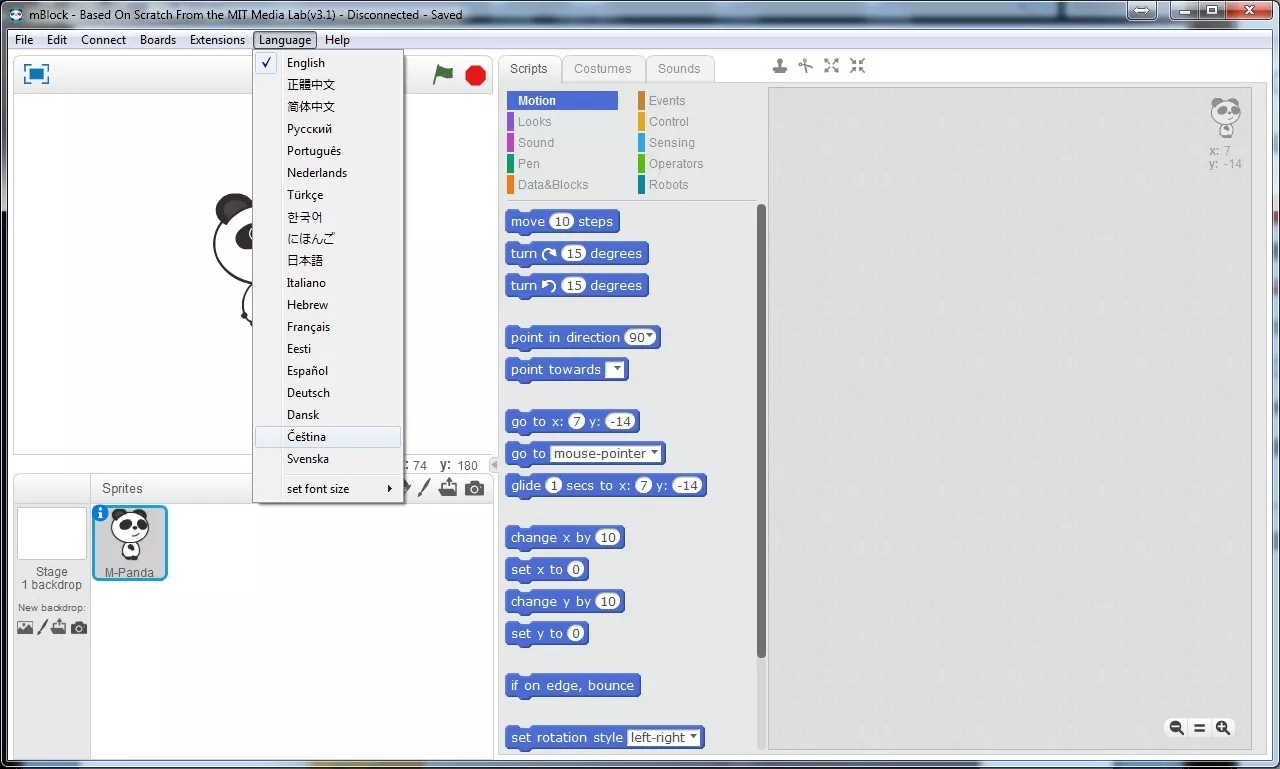
Task: Open the Help menu
Action: (x=337, y=40)
